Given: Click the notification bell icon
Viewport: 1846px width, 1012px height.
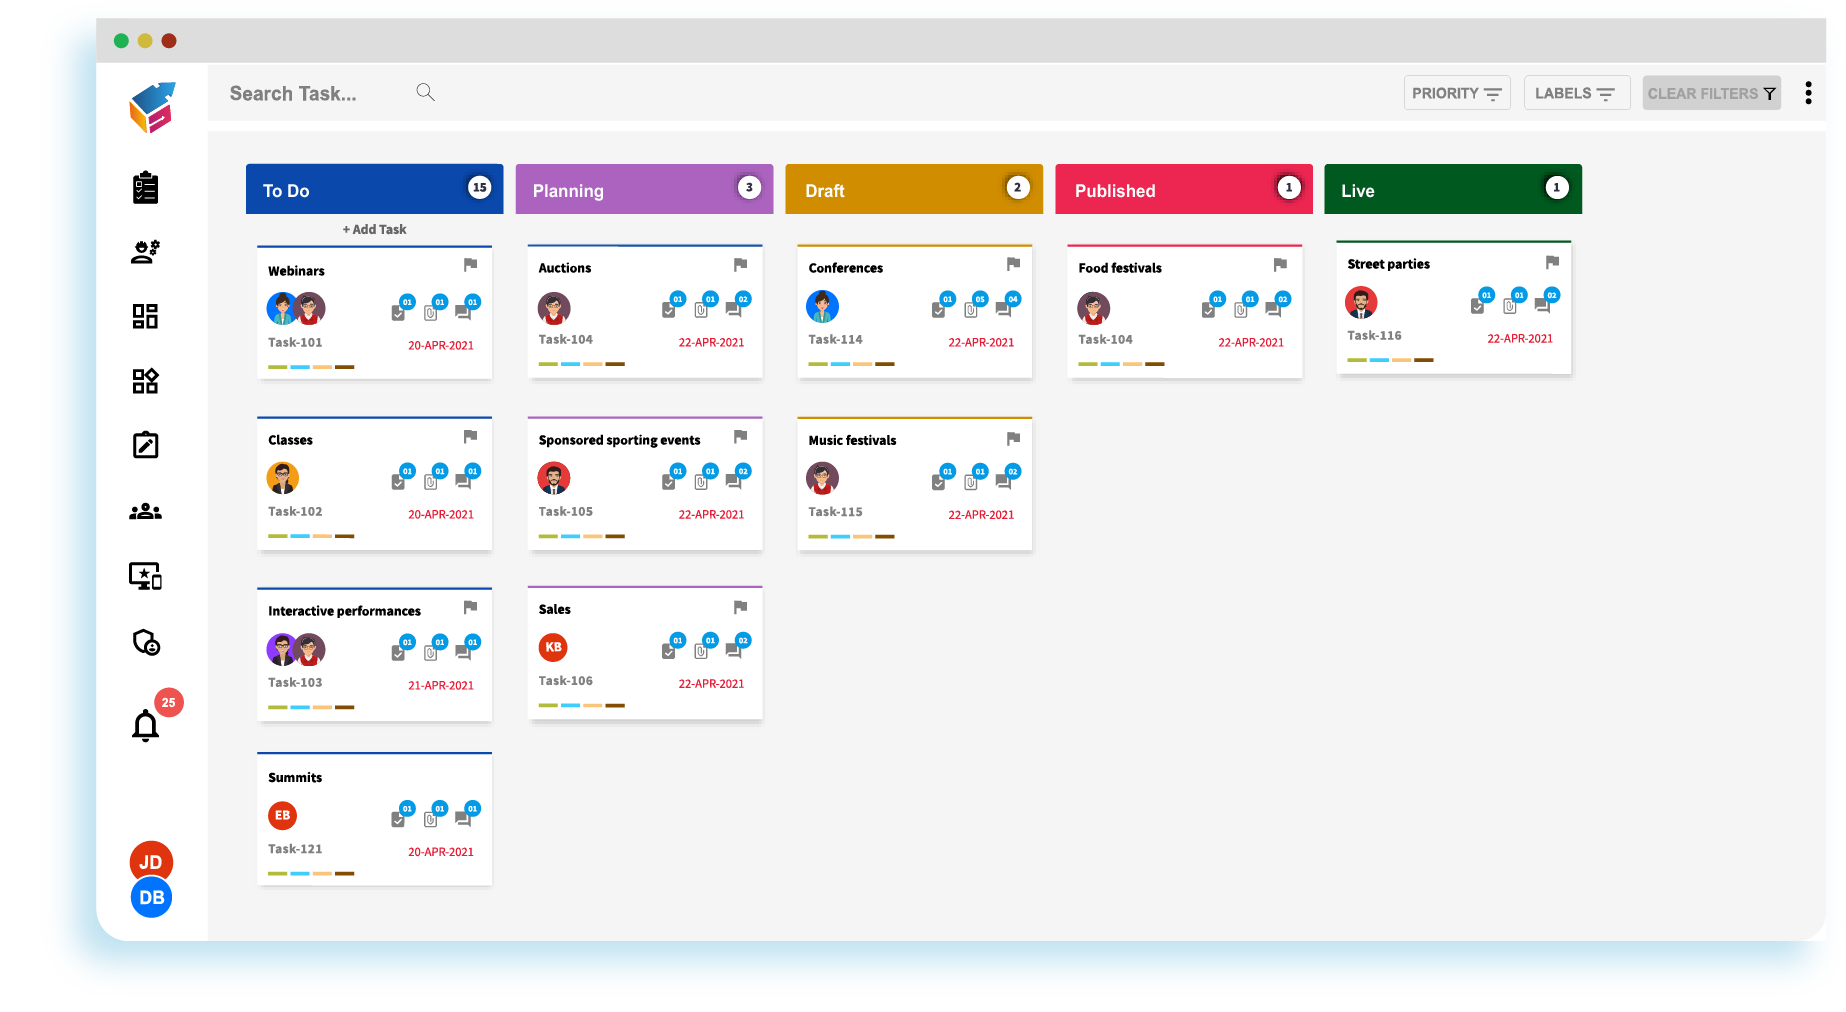Looking at the screenshot, I should pos(146,725).
